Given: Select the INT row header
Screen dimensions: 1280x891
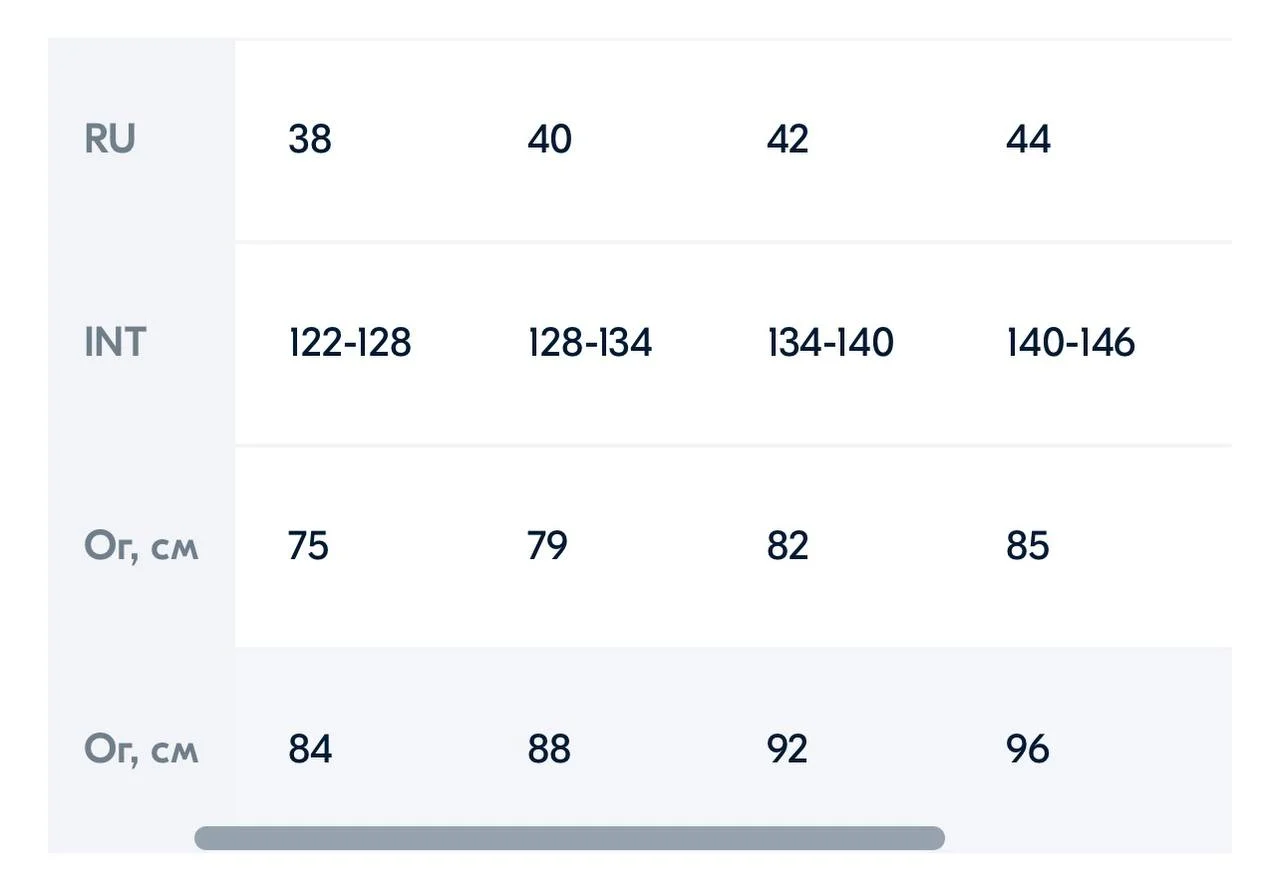Looking at the screenshot, I should coord(115,342).
